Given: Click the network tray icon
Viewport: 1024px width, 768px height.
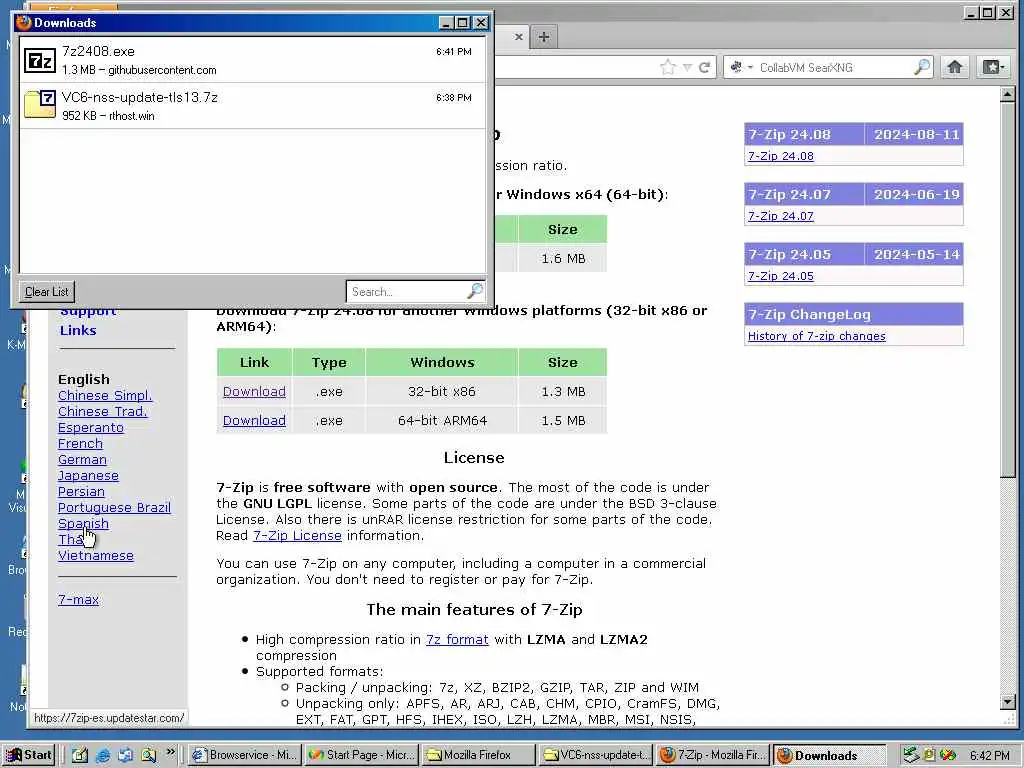Looking at the screenshot, I should [911, 756].
